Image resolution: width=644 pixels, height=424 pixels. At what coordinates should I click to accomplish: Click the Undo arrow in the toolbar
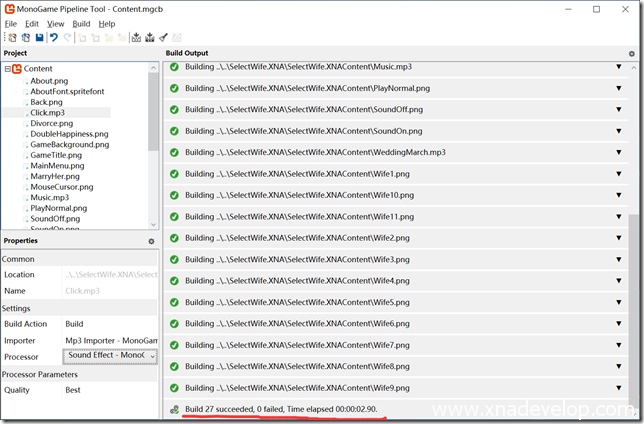point(54,37)
